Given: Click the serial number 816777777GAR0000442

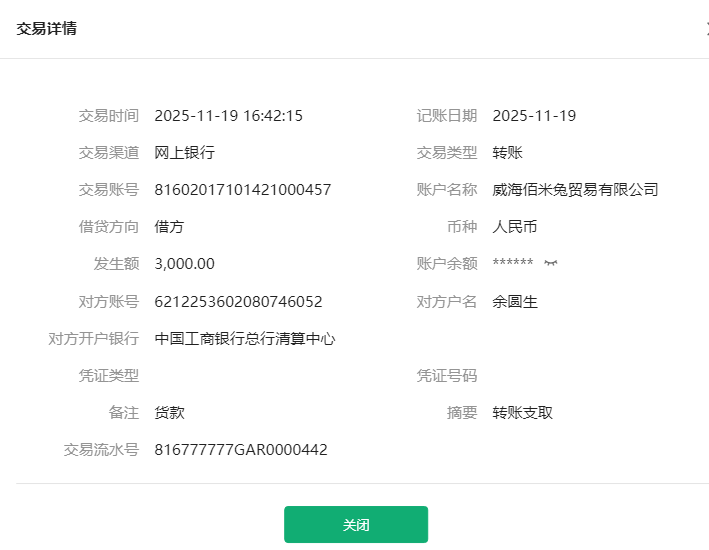Looking at the screenshot, I should pyautogui.click(x=241, y=450).
